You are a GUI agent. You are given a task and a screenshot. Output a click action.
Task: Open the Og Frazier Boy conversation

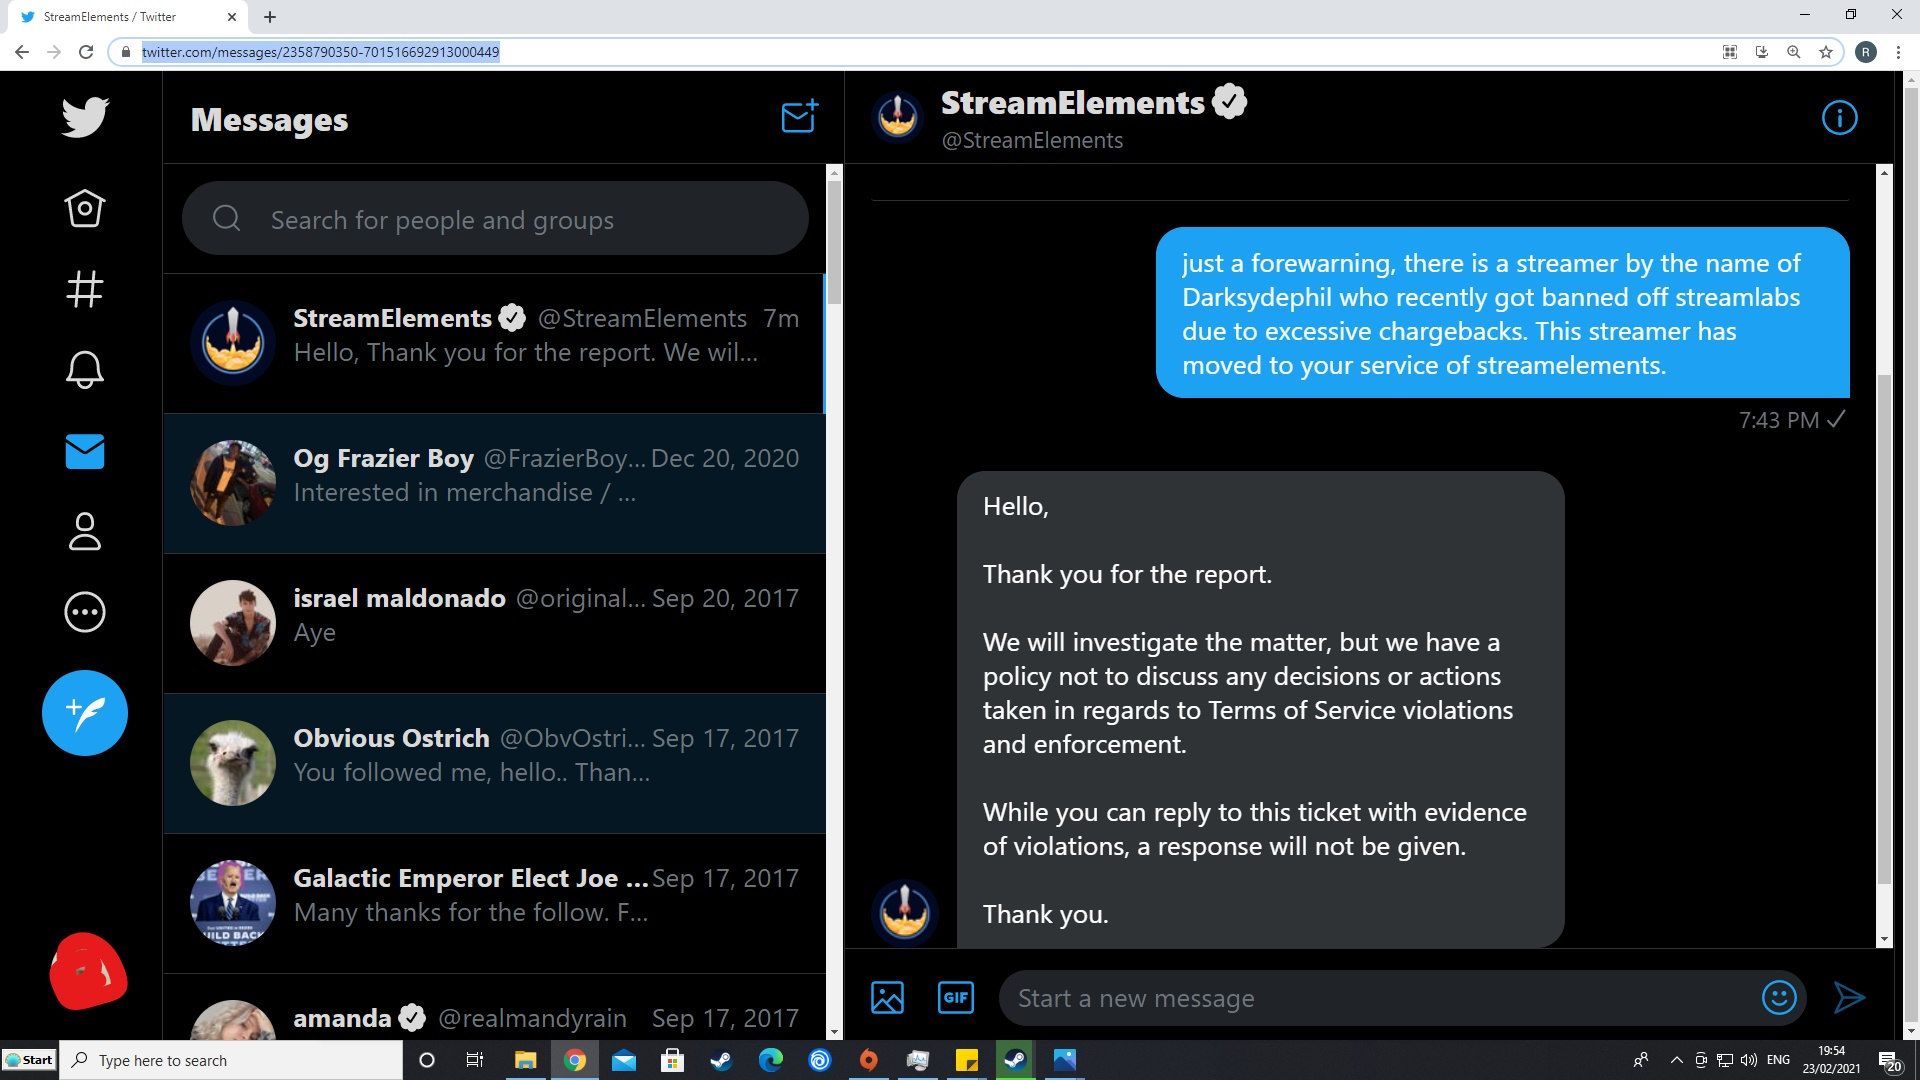pyautogui.click(x=494, y=483)
